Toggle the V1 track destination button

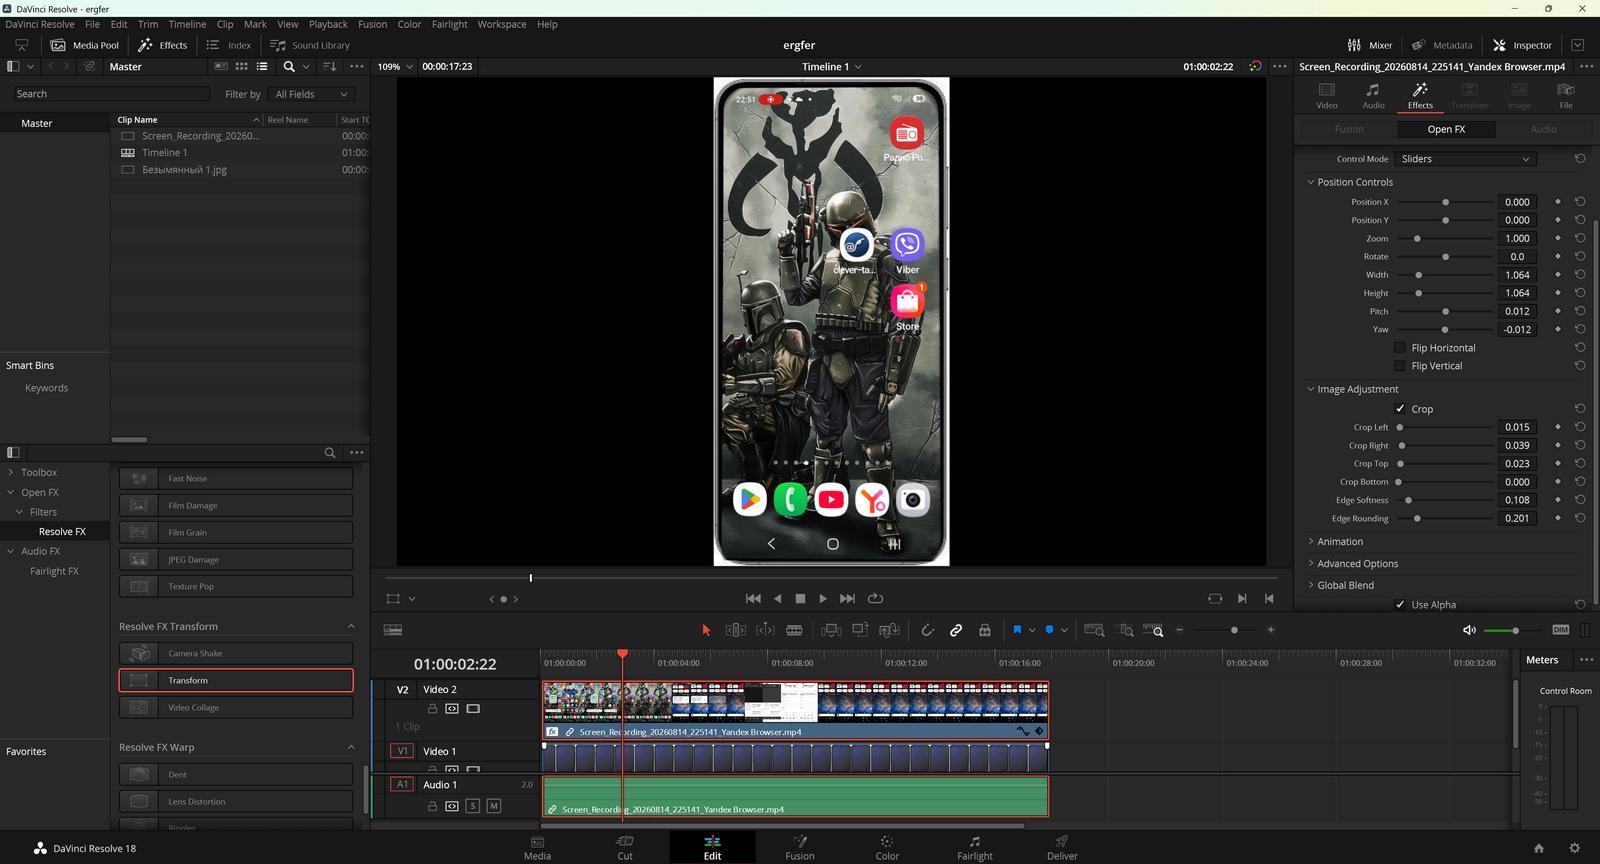pos(402,751)
